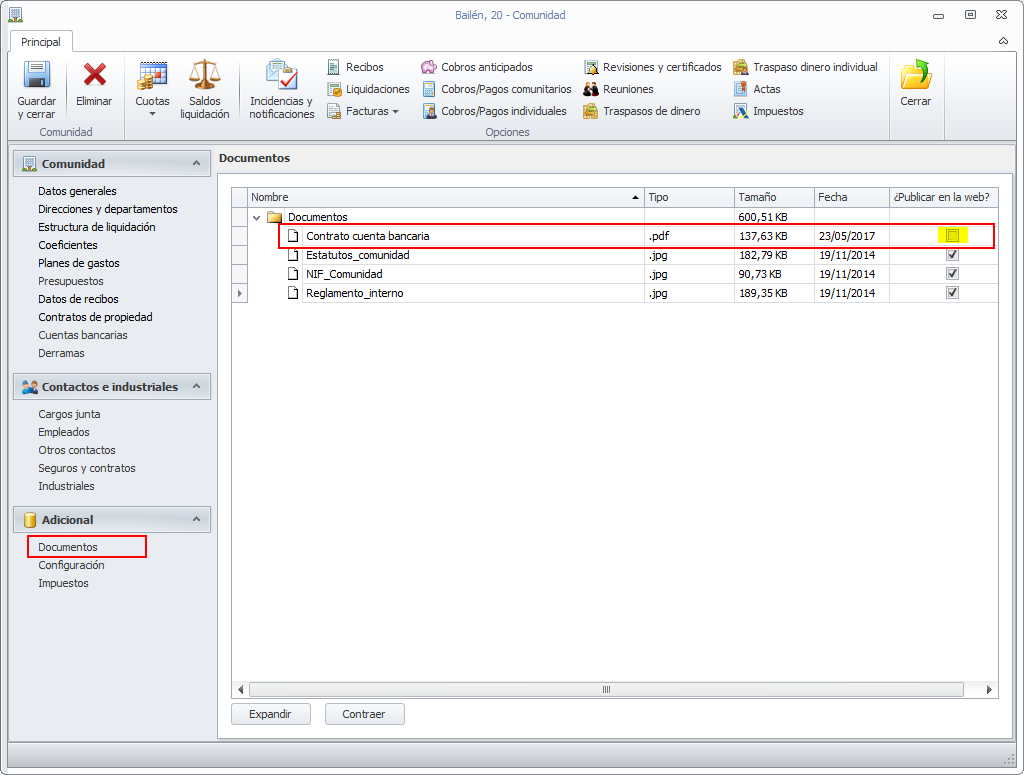
Task: Click file icon of Estatutos_comunidad
Action: coord(293,255)
